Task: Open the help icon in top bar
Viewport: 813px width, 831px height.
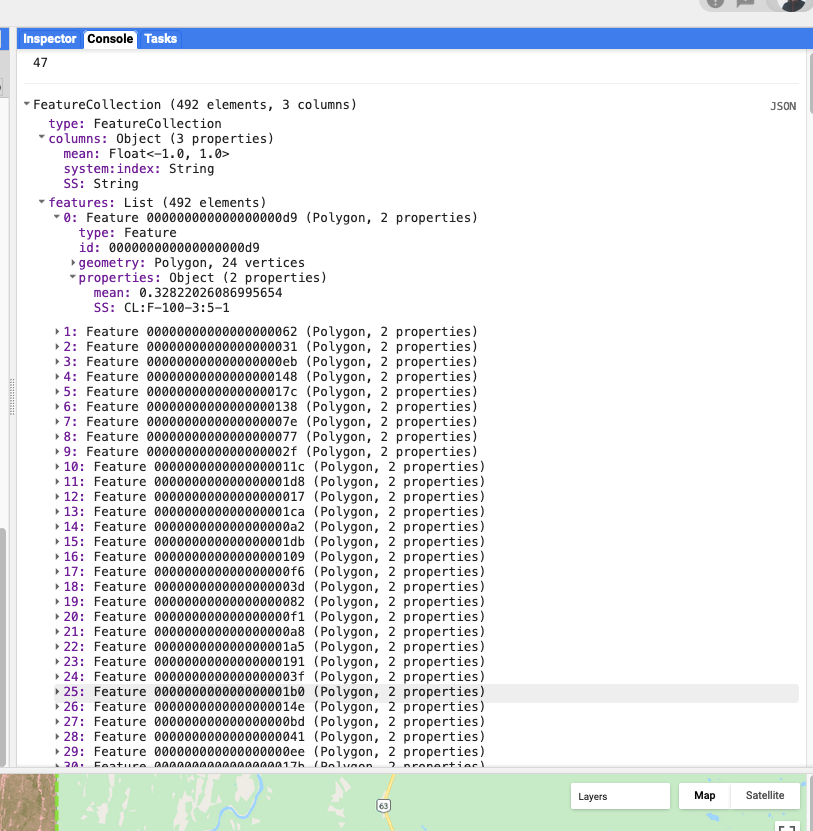Action: [715, 3]
